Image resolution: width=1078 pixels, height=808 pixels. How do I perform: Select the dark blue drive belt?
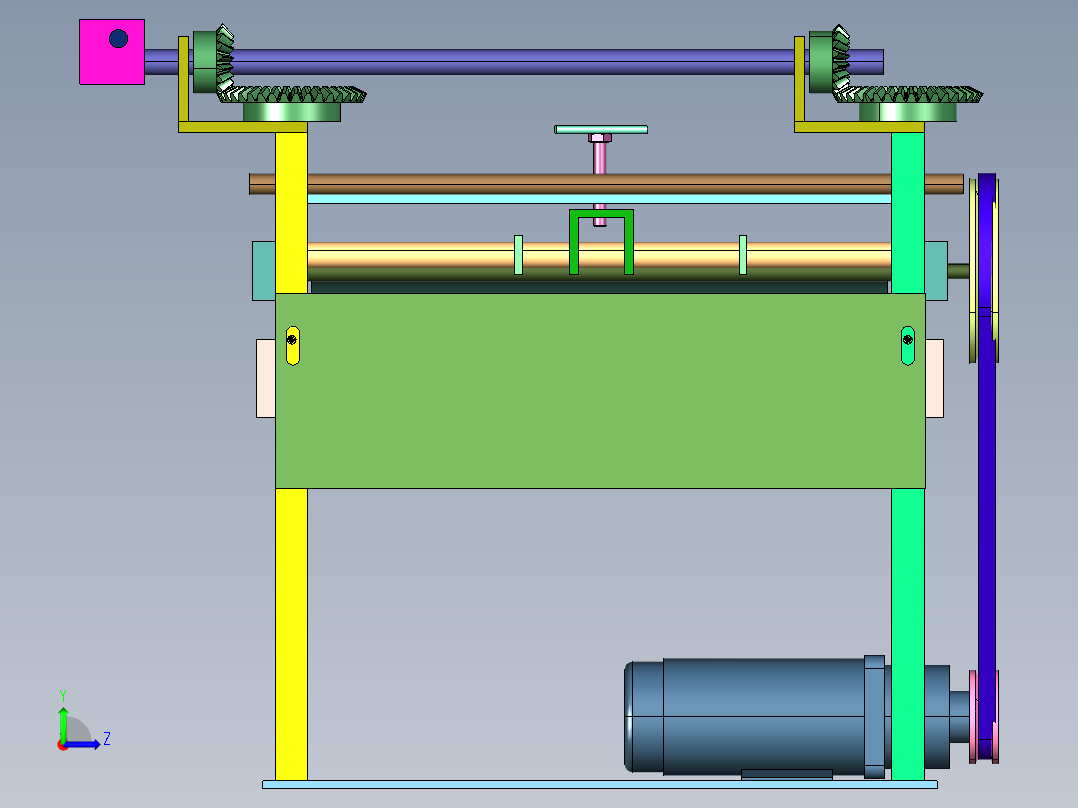pyautogui.click(x=987, y=468)
